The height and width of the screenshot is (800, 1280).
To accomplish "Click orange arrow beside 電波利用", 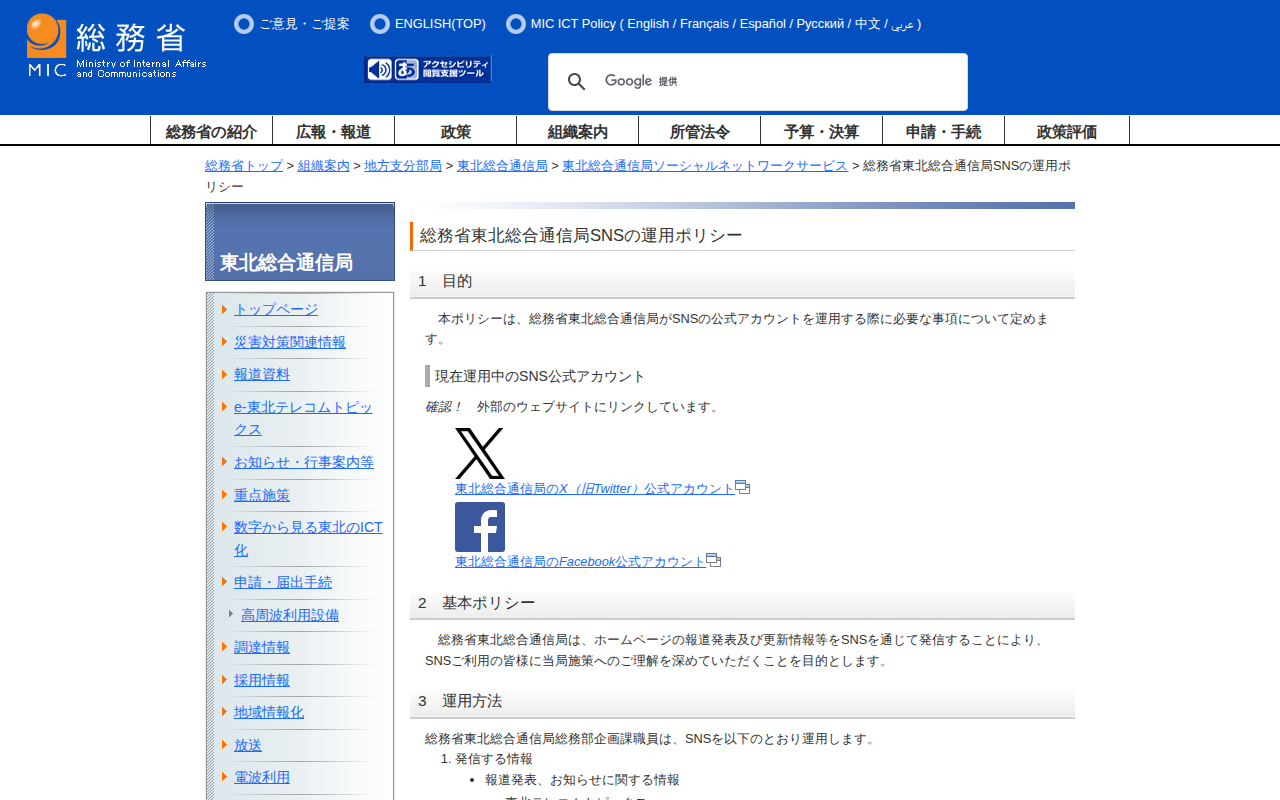I will click(x=225, y=777).
